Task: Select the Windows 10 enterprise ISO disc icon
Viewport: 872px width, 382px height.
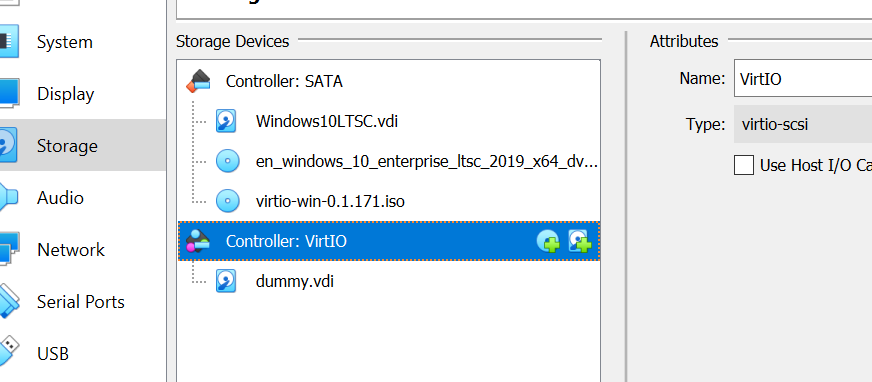Action: point(227,161)
